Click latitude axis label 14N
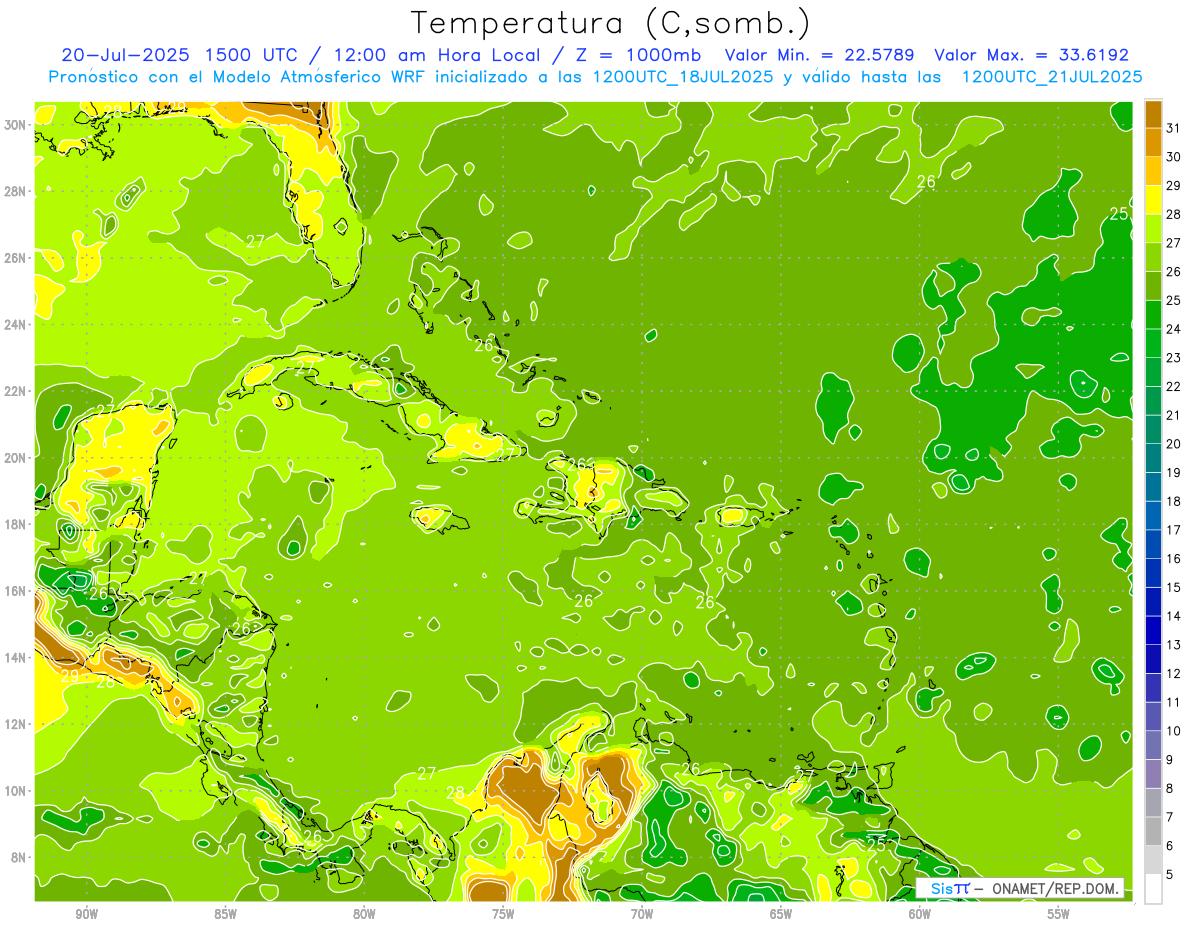The image size is (1200, 927). (x=15, y=657)
